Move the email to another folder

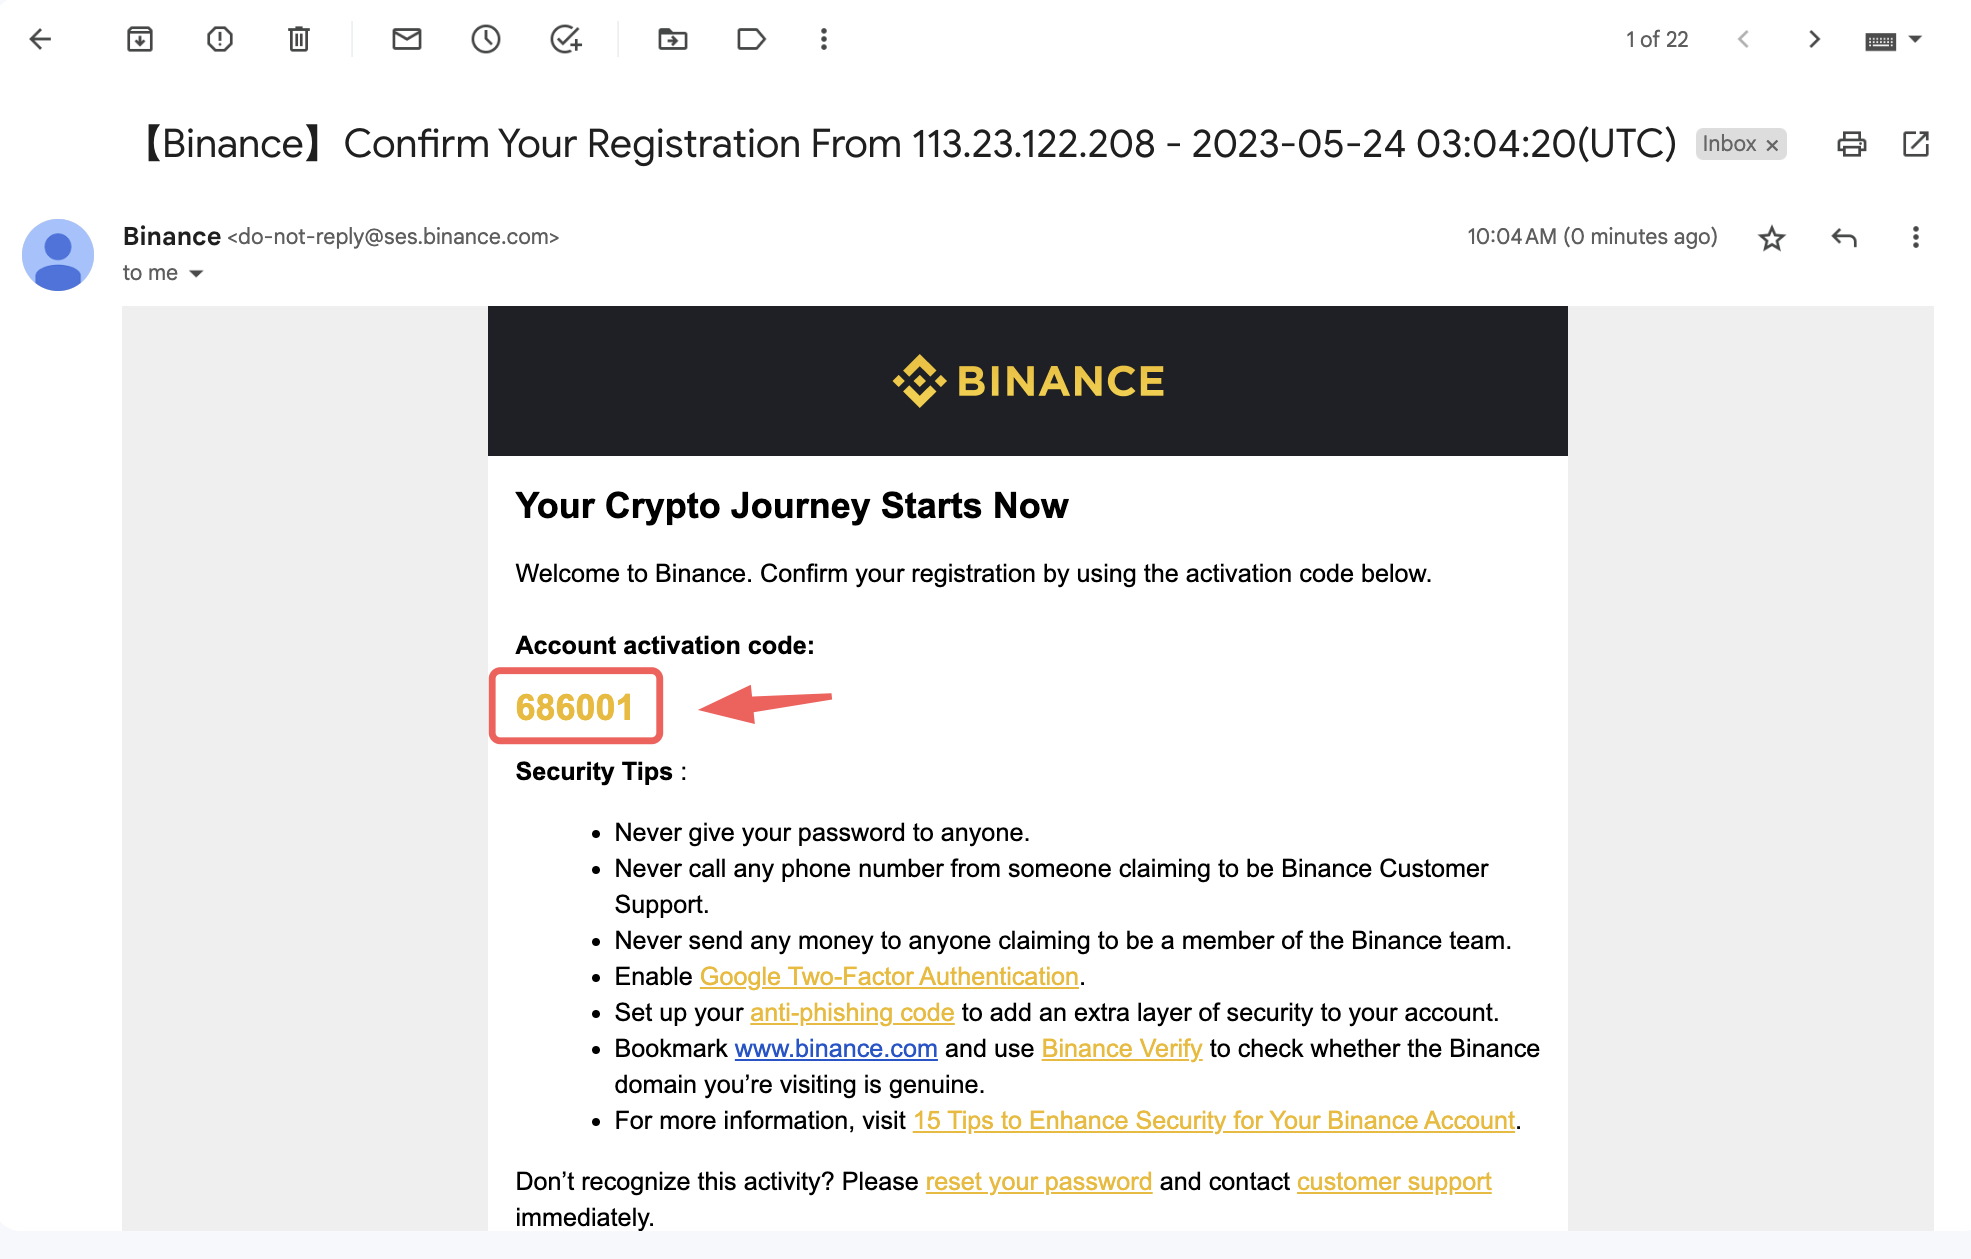[672, 39]
